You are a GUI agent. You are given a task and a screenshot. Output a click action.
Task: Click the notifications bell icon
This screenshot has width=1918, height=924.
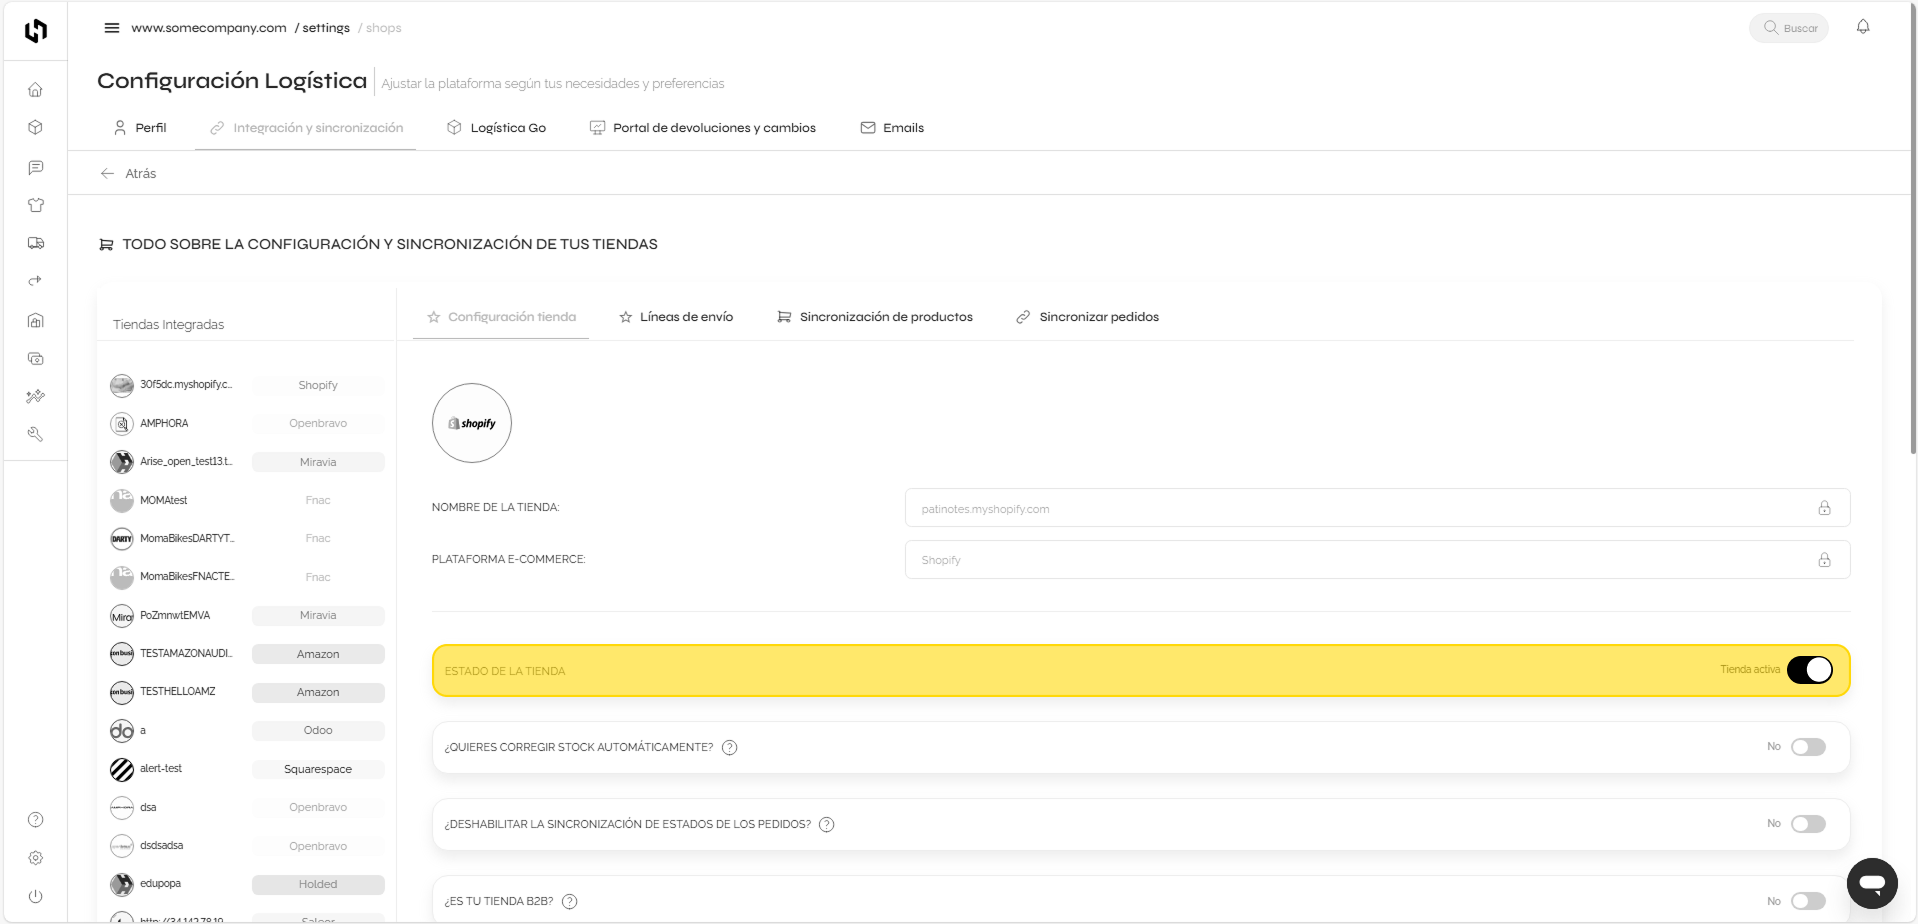[x=1864, y=27]
